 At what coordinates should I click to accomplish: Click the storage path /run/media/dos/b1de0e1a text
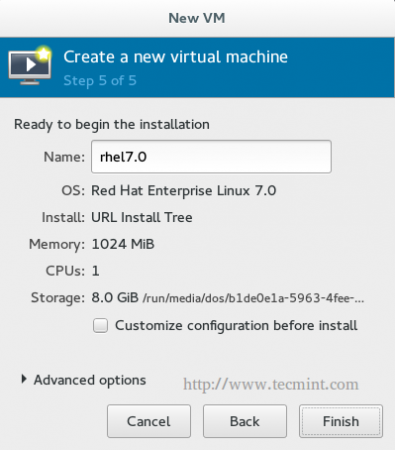pos(253,298)
